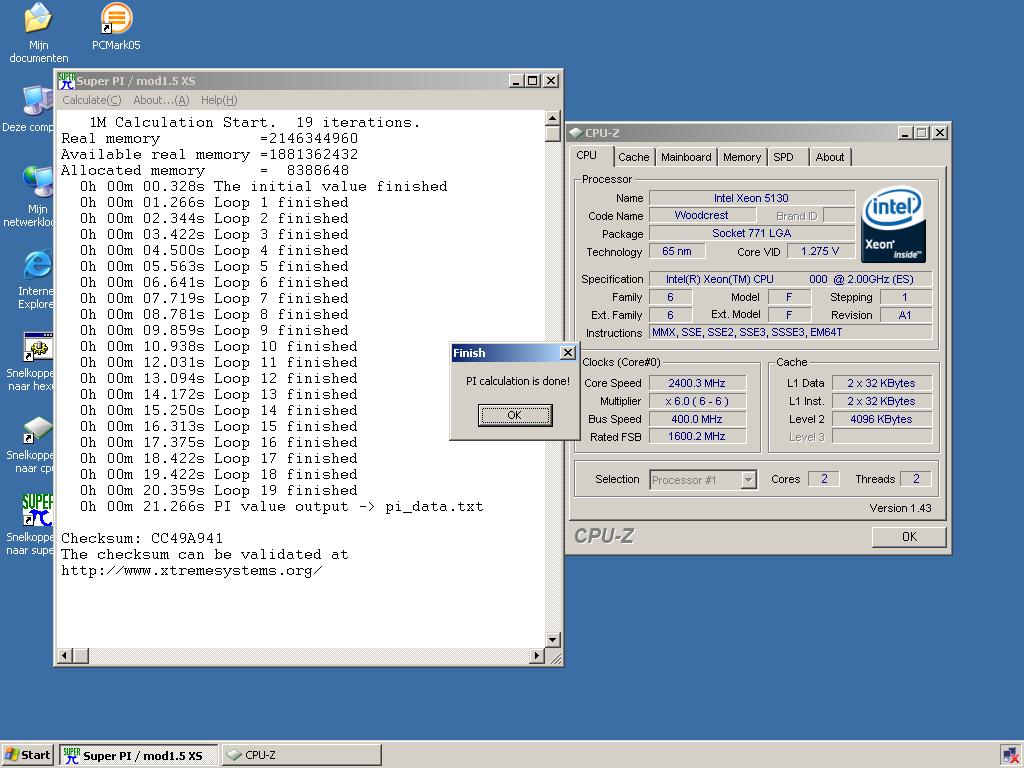Image resolution: width=1024 pixels, height=768 pixels.
Task: Expand the Processor #1 selection dropdown
Action: [748, 480]
